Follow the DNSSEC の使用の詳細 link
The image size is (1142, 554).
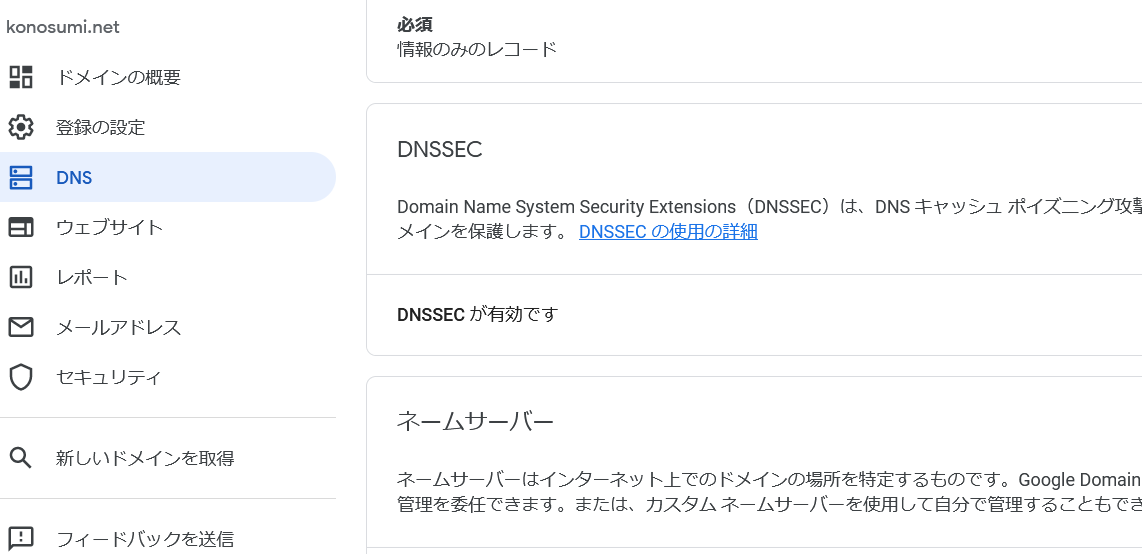click(668, 232)
